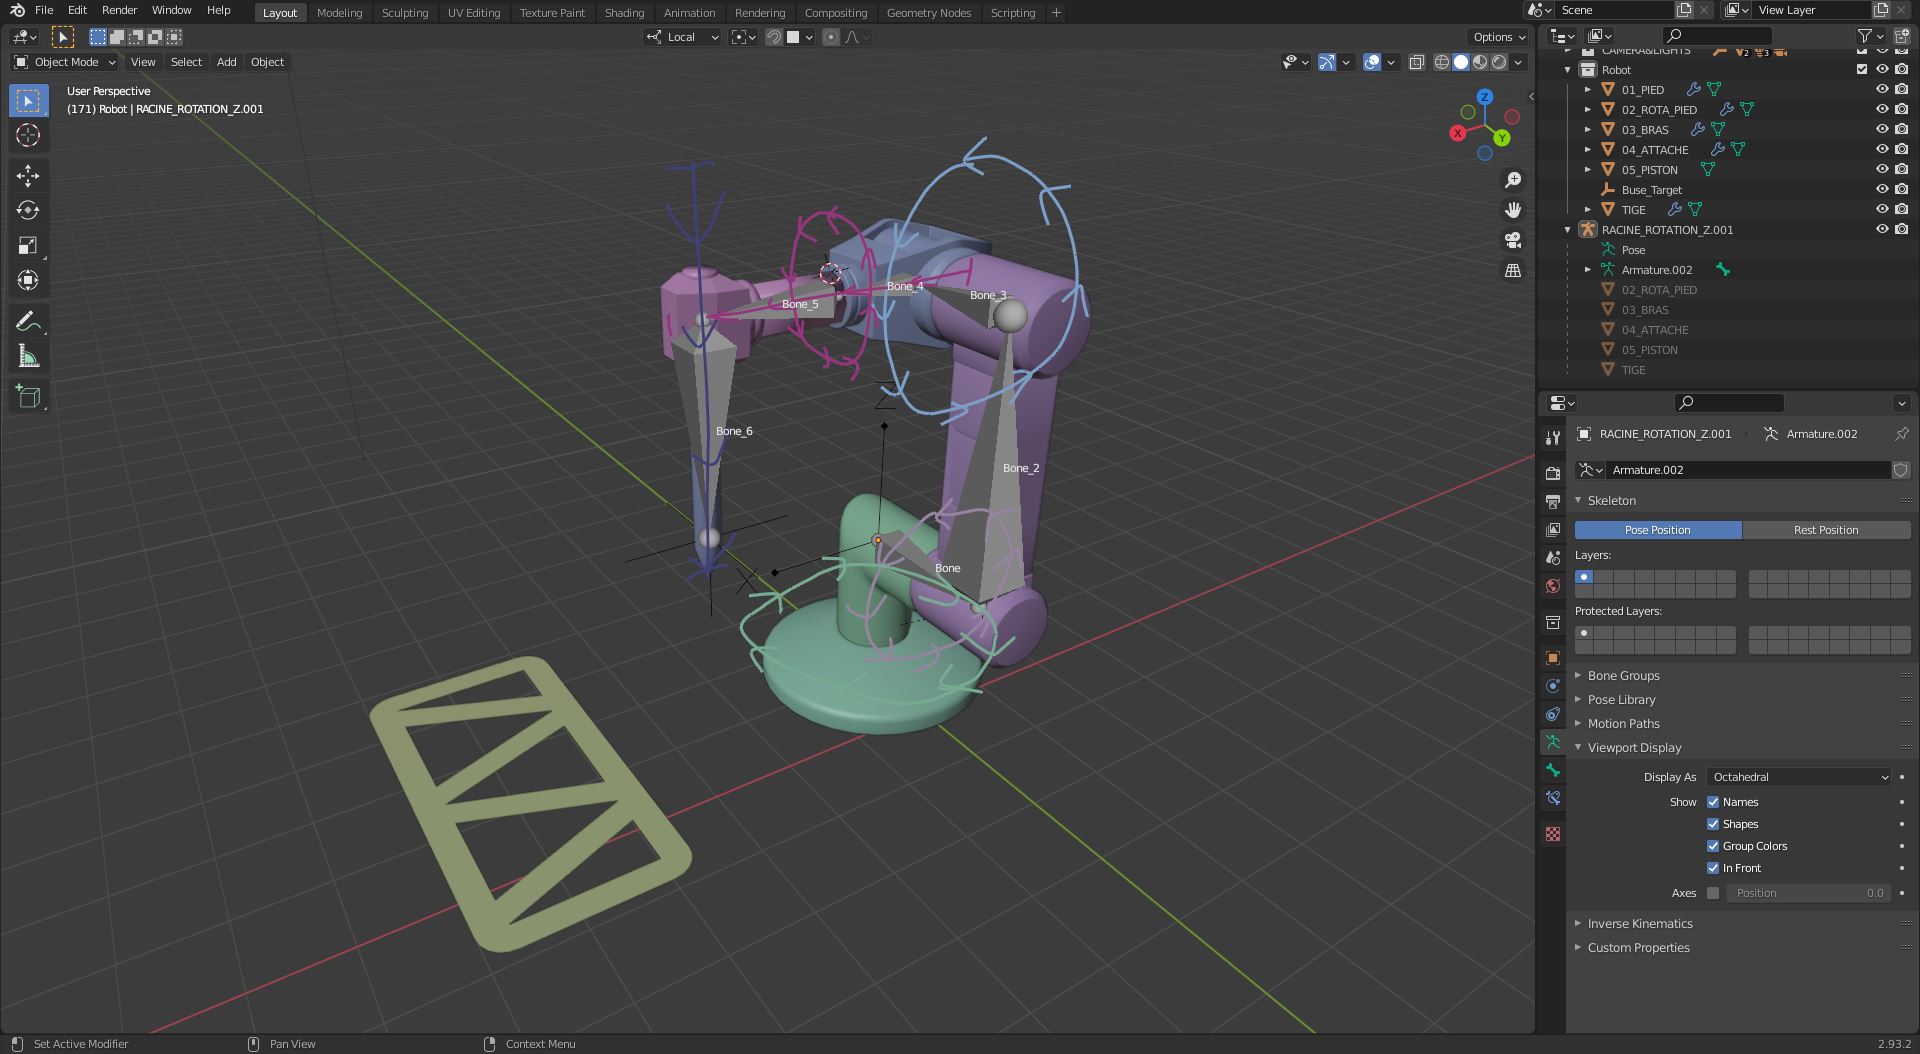1920x1054 pixels.
Task: Click the Rest Position button
Action: tap(1826, 530)
